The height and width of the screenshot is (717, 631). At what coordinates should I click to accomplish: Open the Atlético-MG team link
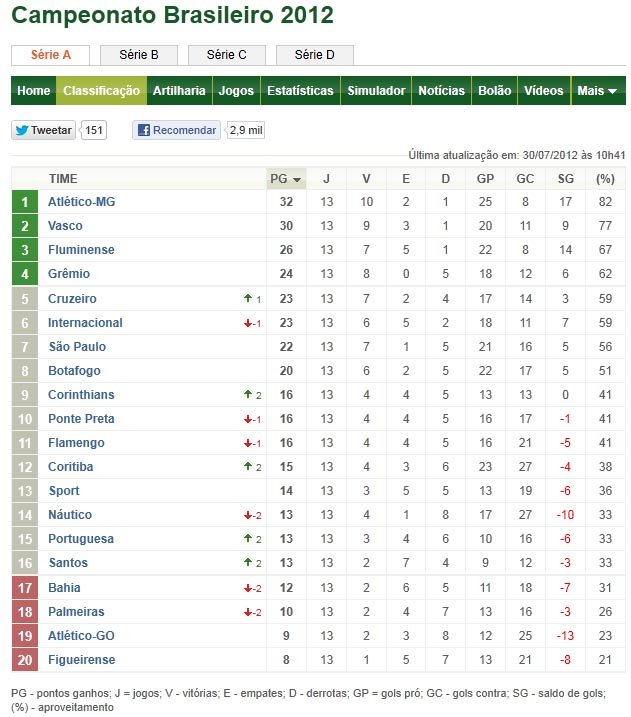(x=81, y=202)
